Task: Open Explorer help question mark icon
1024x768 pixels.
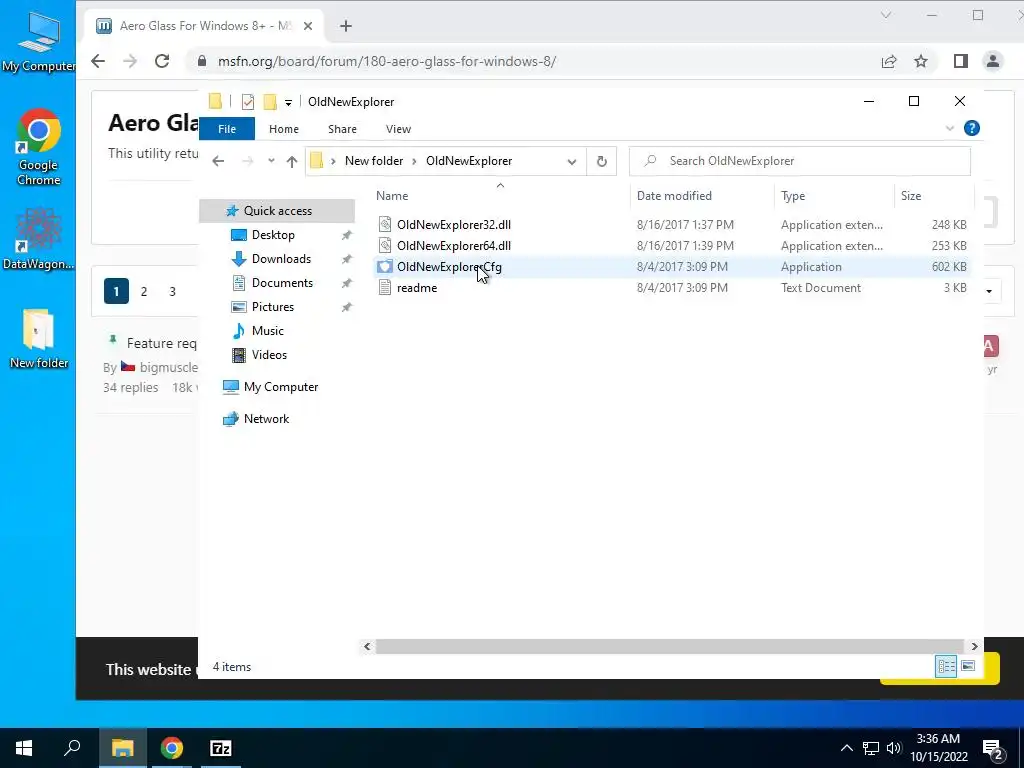Action: point(971,128)
